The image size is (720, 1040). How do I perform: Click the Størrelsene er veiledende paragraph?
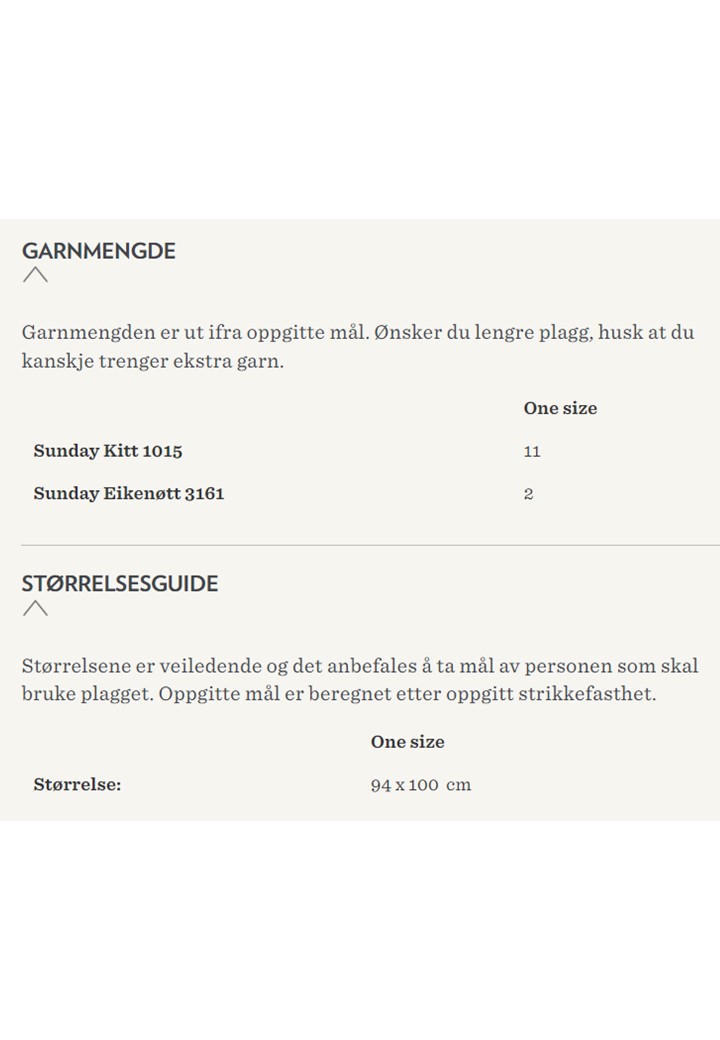(x=360, y=680)
